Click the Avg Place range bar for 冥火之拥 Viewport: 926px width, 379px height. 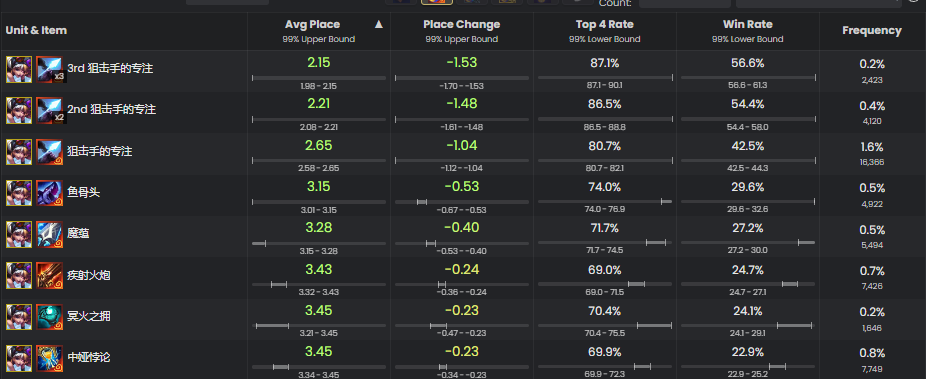[318, 325]
